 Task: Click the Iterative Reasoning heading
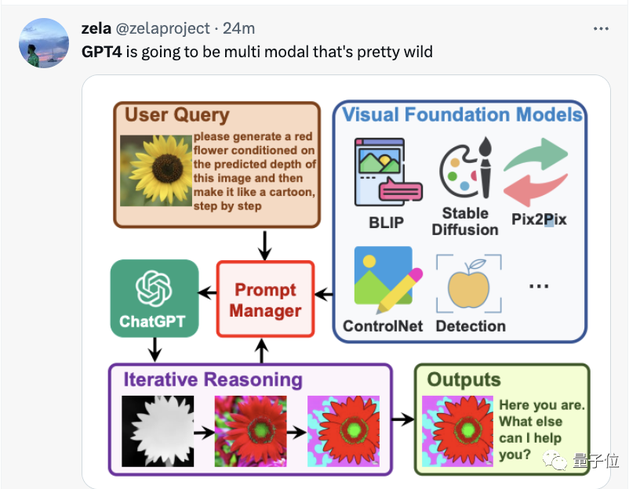pyautogui.click(x=212, y=379)
